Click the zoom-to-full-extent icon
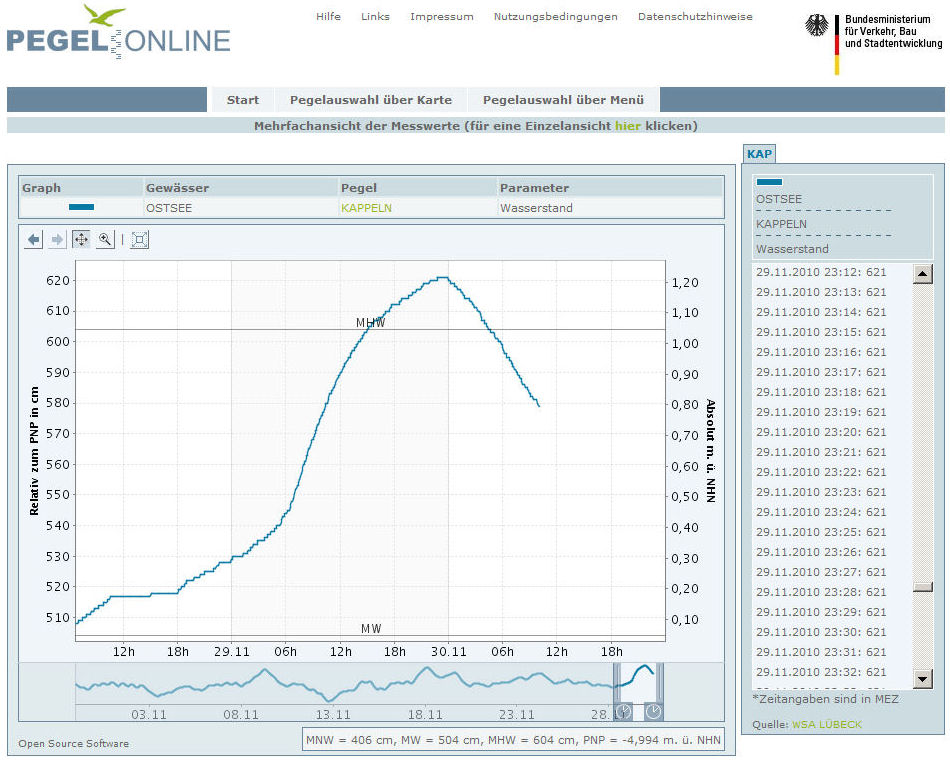This screenshot has width=950, height=760. (x=140, y=240)
